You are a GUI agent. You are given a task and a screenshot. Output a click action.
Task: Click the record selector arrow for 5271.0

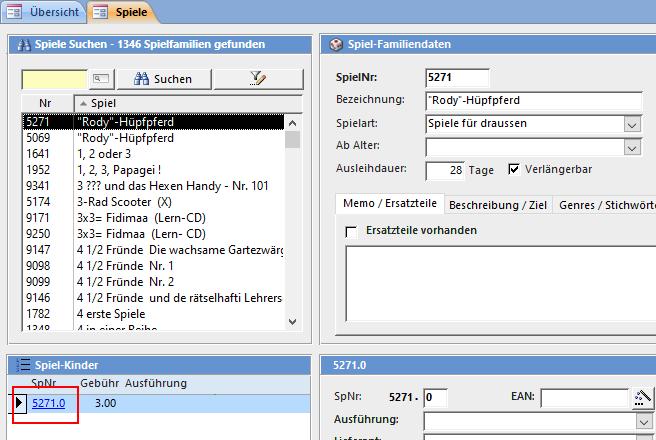[x=19, y=403]
